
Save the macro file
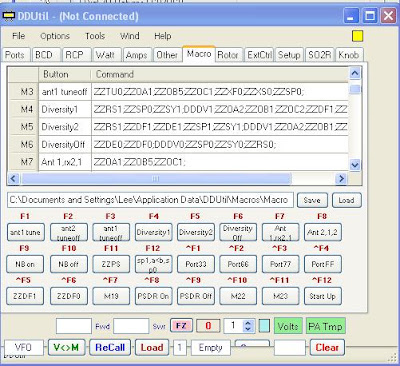(312, 200)
